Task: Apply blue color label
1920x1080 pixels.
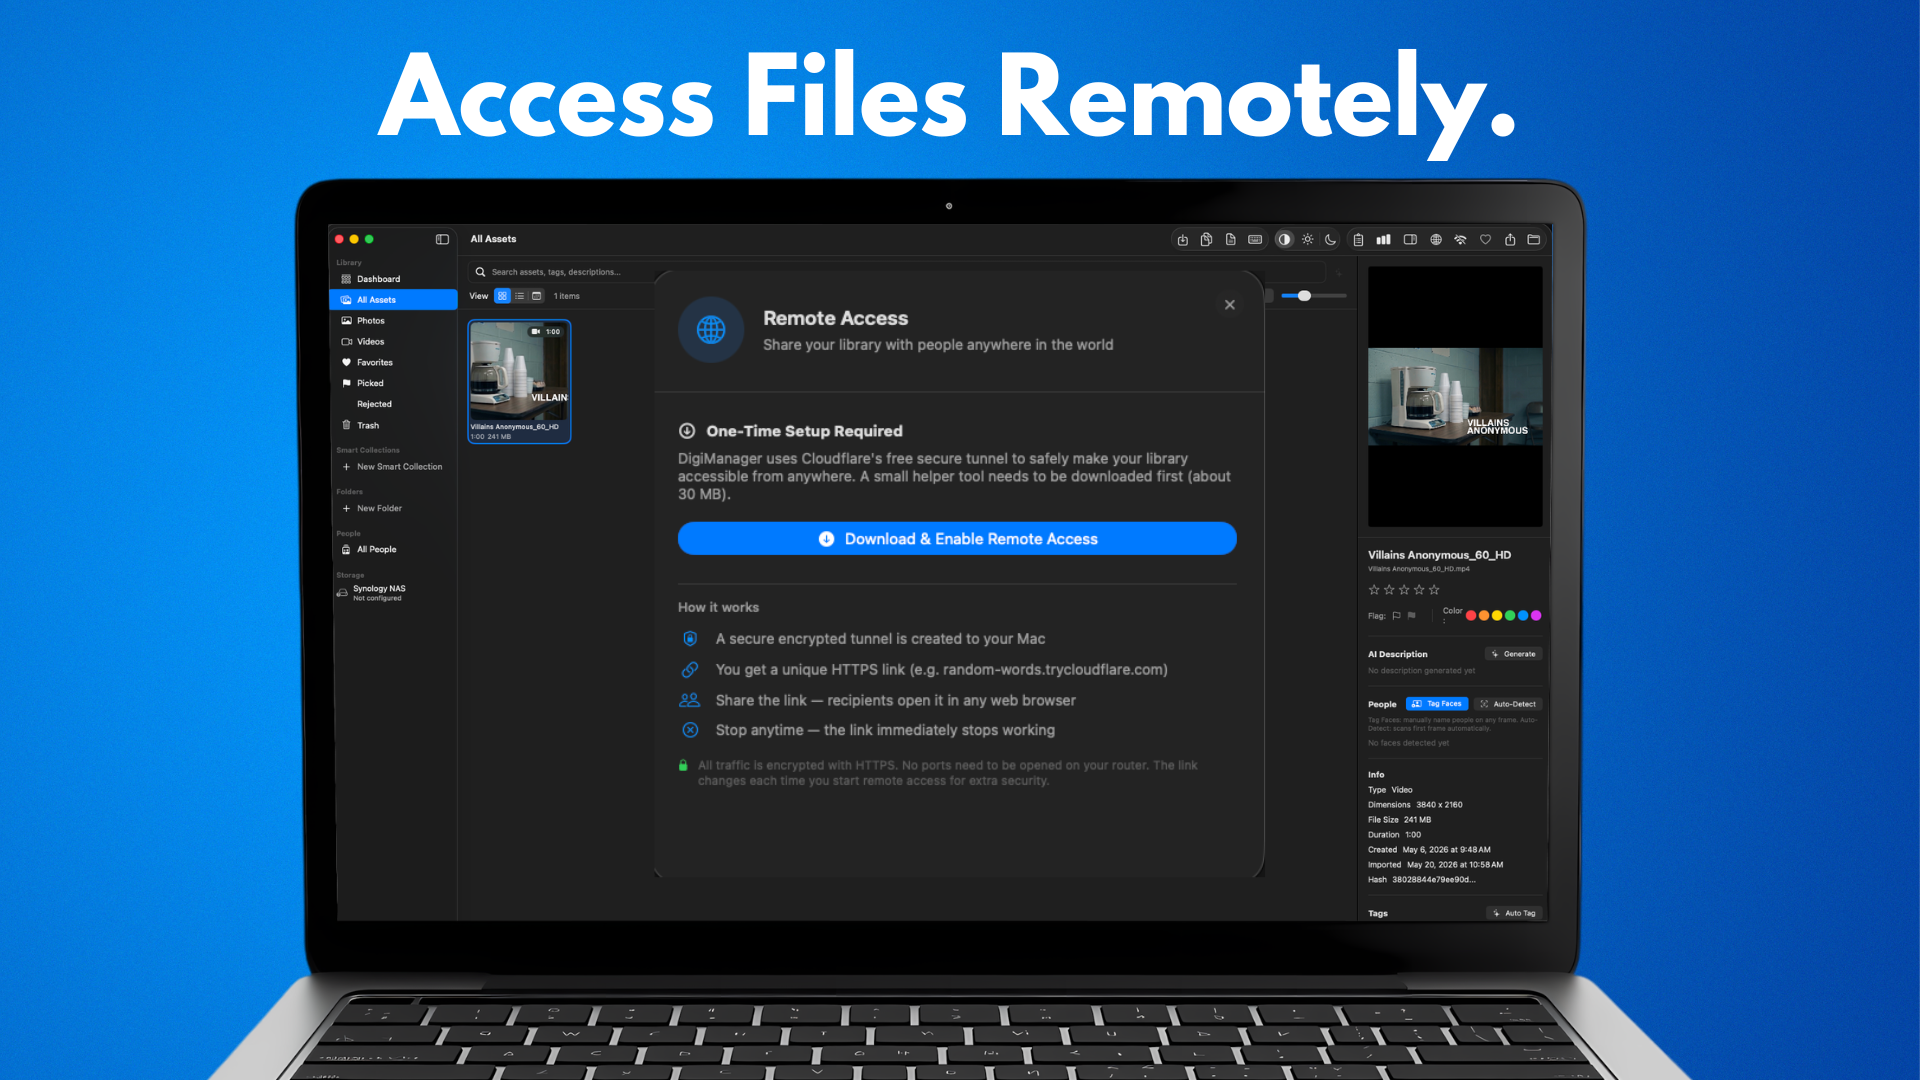Action: [x=1523, y=616]
